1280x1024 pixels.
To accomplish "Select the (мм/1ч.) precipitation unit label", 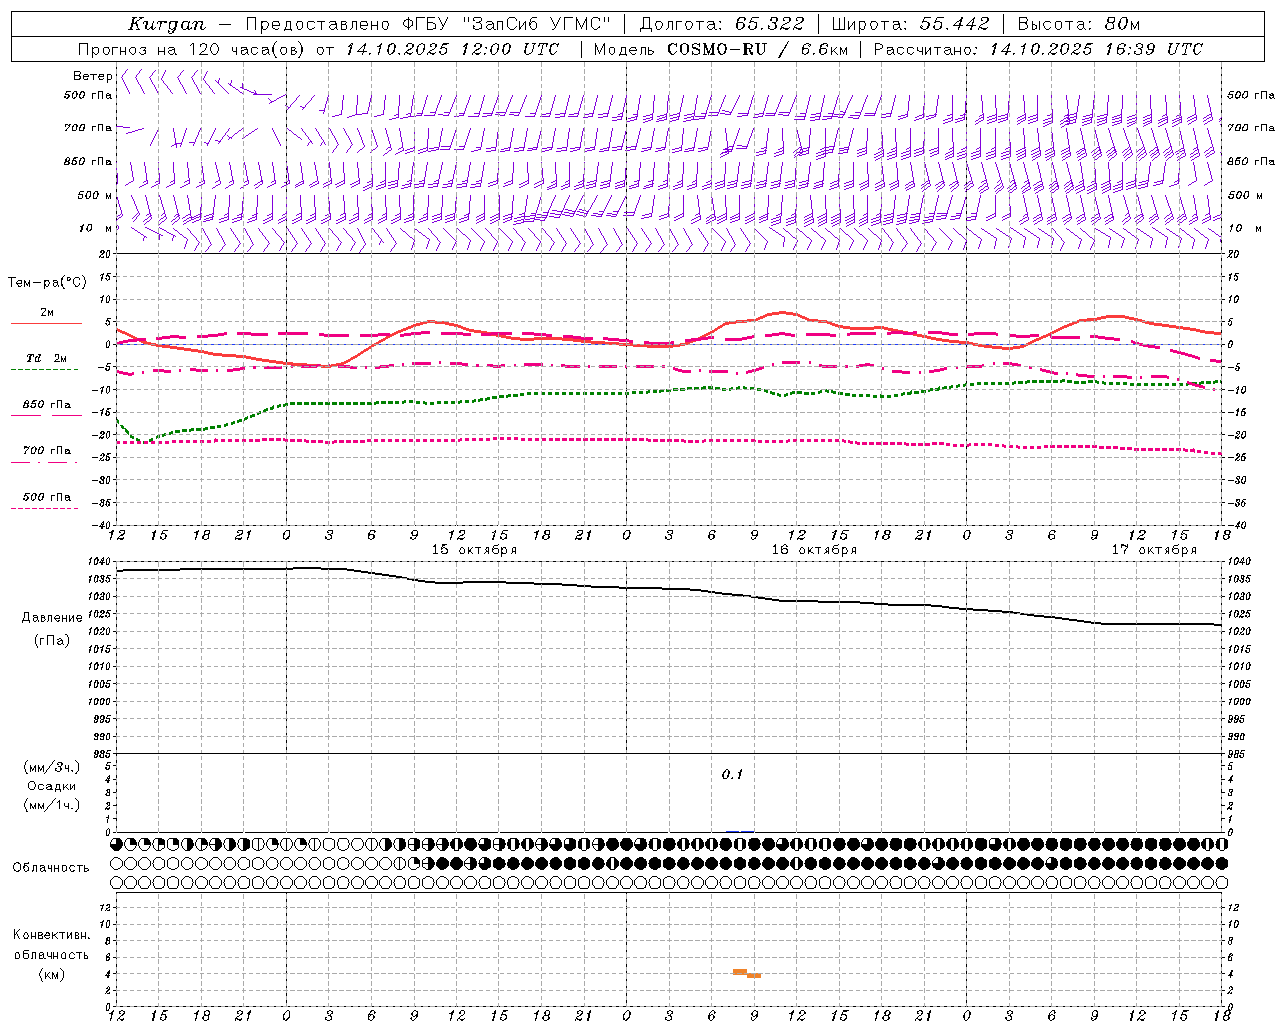I will click(x=52, y=805).
